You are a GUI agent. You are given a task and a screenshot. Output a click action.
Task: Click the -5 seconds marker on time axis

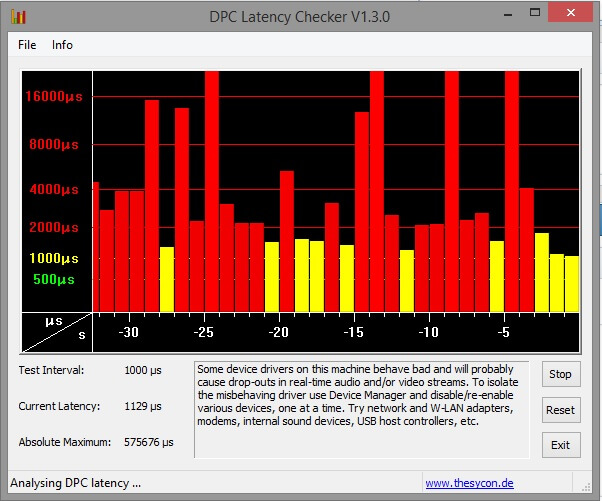pyautogui.click(x=503, y=332)
